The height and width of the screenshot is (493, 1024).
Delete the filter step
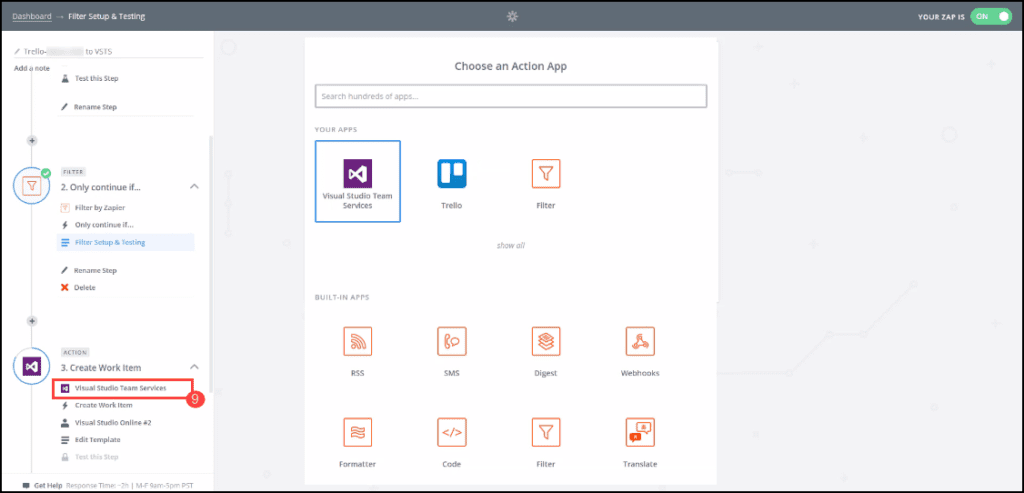pos(84,288)
